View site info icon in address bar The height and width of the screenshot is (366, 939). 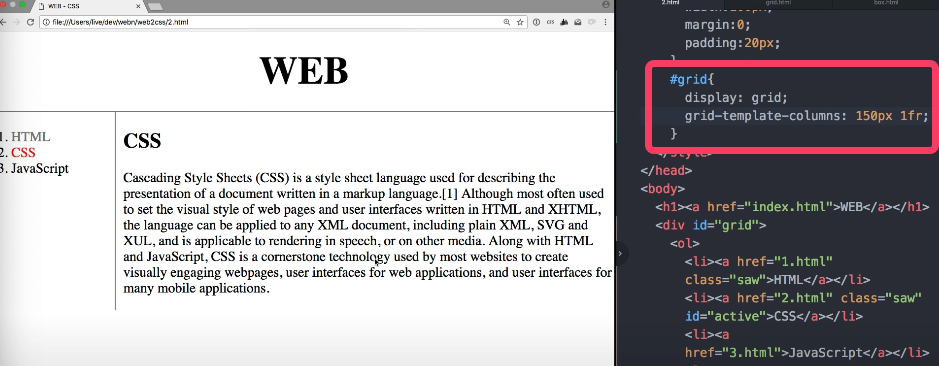coord(46,22)
